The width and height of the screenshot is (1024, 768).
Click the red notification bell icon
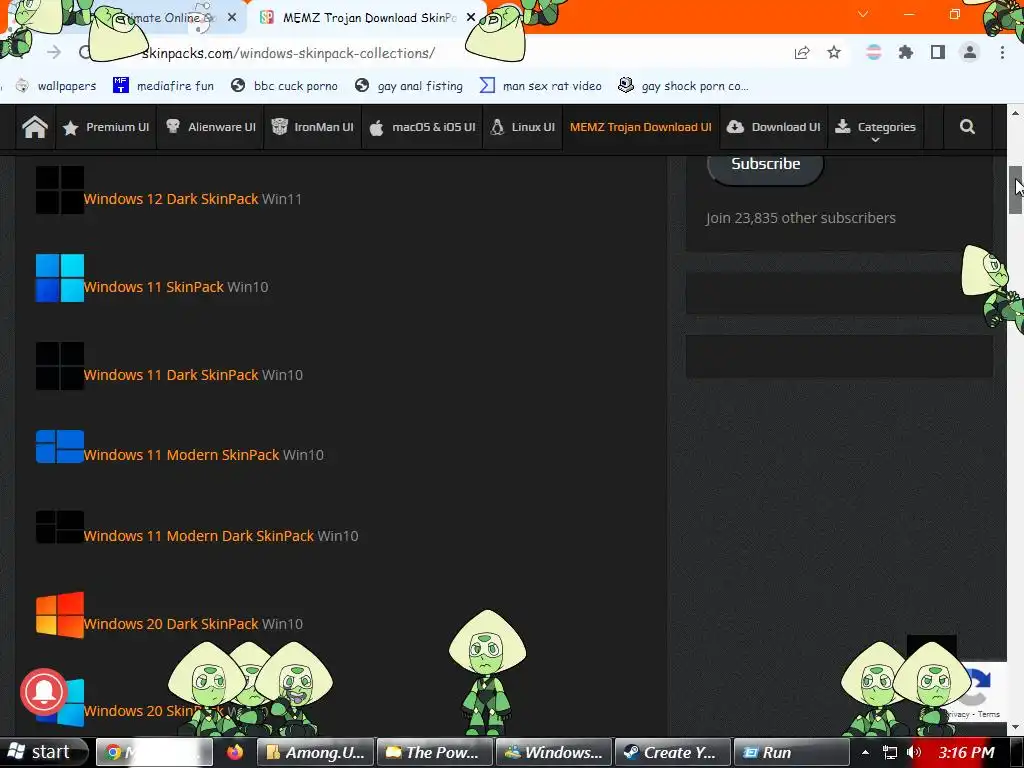pyautogui.click(x=44, y=692)
